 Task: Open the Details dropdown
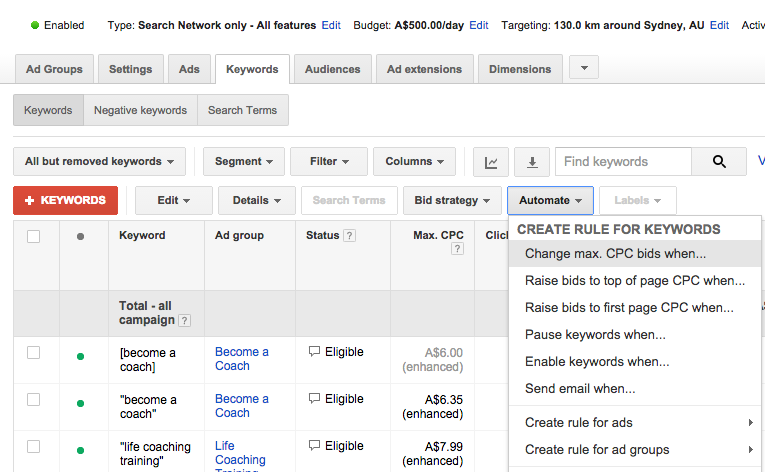coord(257,200)
